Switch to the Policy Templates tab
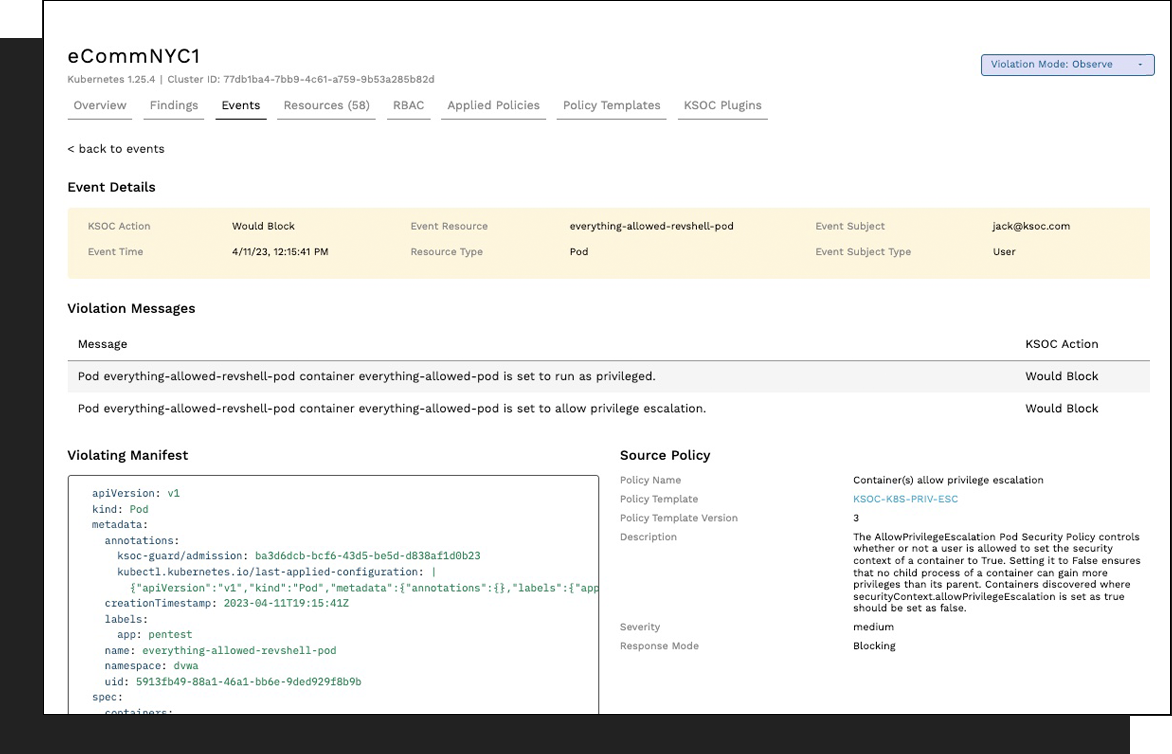Screen dimensions: 1172x754 (x=611, y=105)
